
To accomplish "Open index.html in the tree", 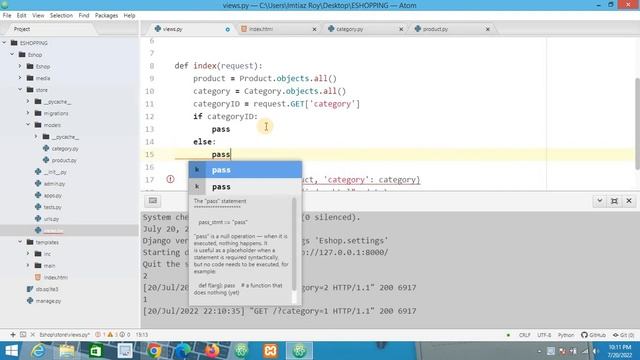I will (56, 278).
